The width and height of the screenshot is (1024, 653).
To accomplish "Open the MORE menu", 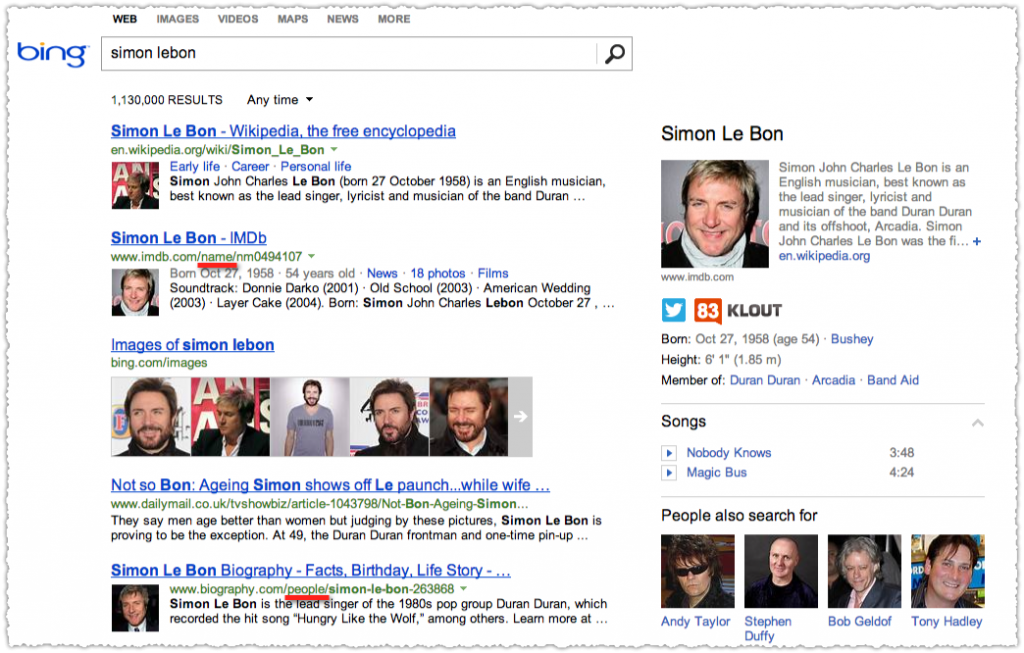I will (394, 19).
